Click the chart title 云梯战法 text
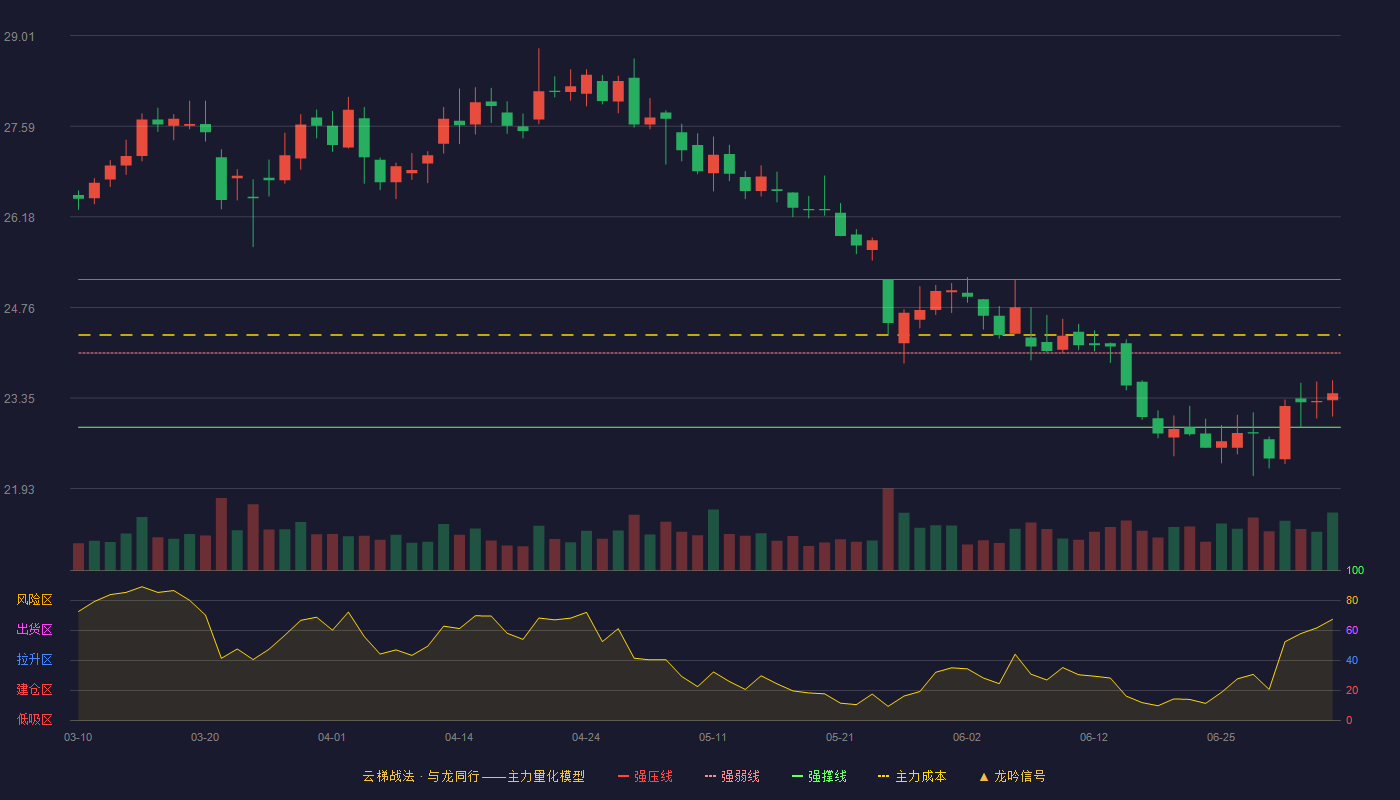This screenshot has width=1400, height=800. 388,776
